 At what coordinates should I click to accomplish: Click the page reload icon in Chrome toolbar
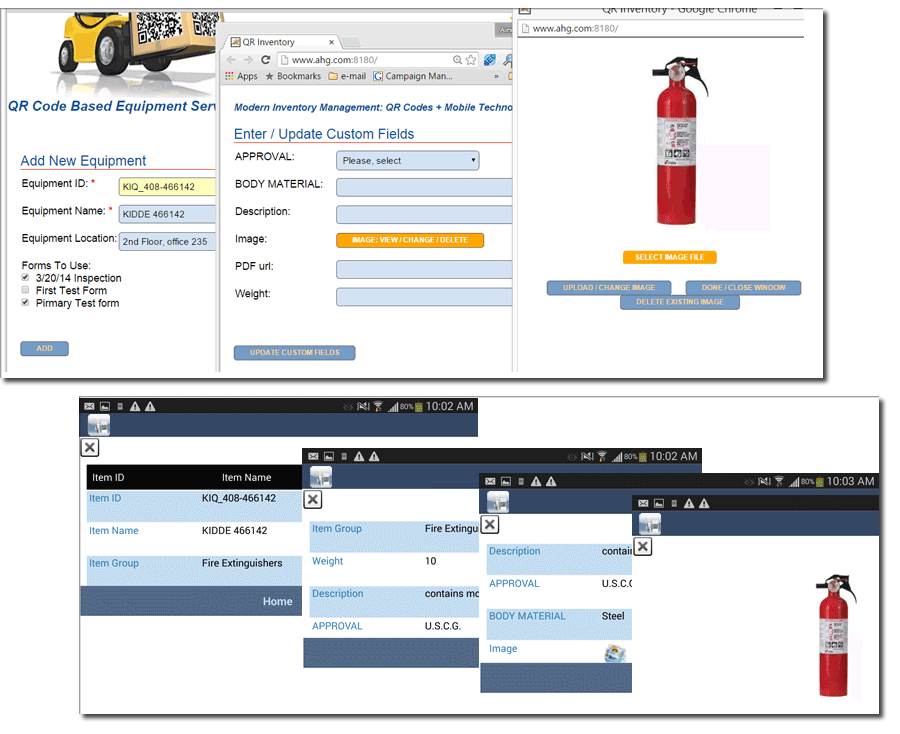265,59
